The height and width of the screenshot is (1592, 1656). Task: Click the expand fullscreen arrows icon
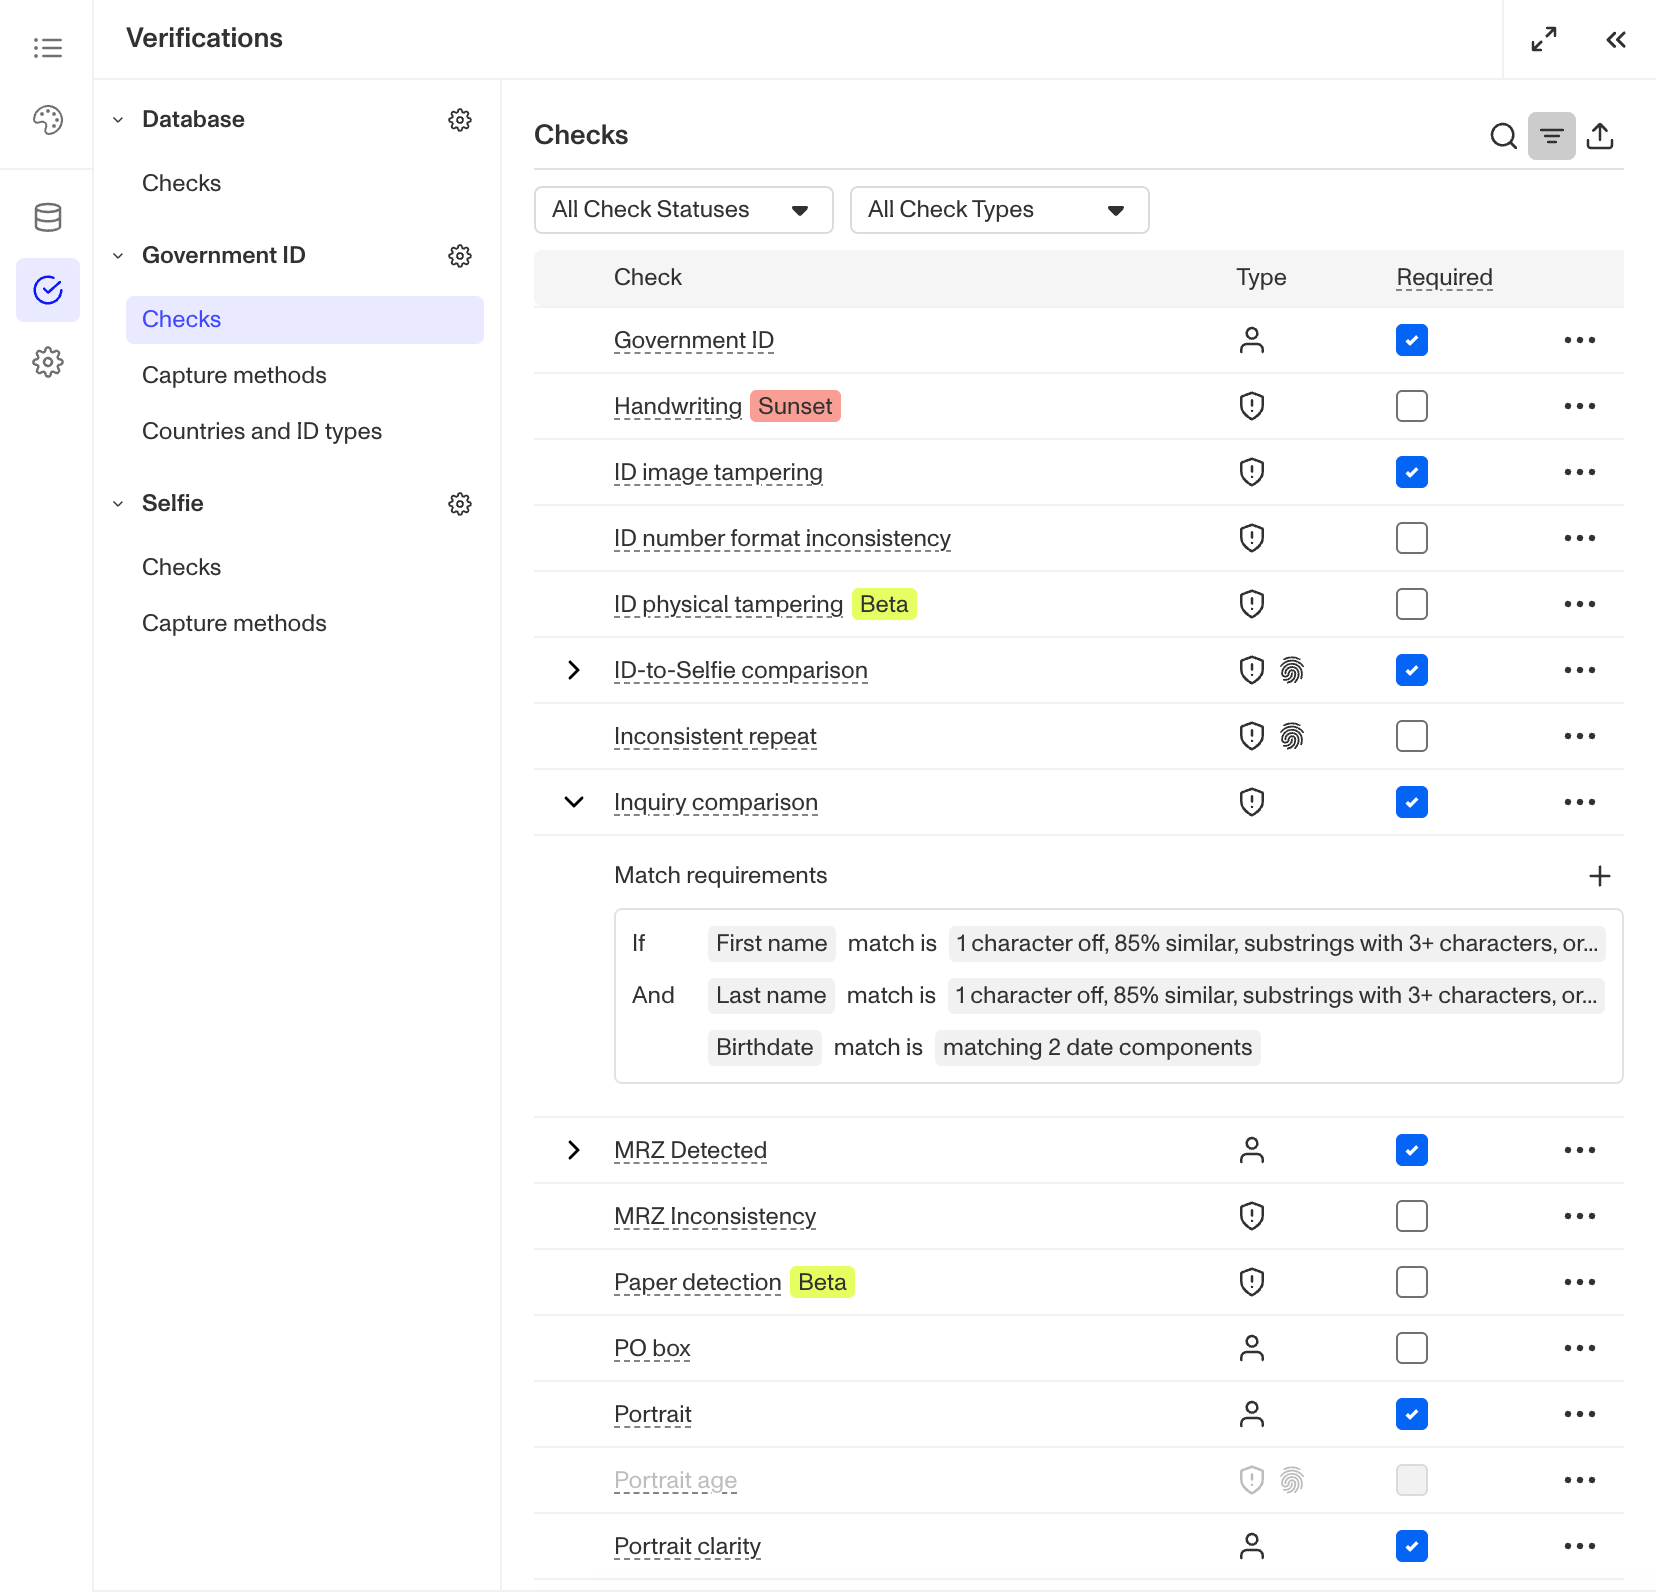point(1544,39)
